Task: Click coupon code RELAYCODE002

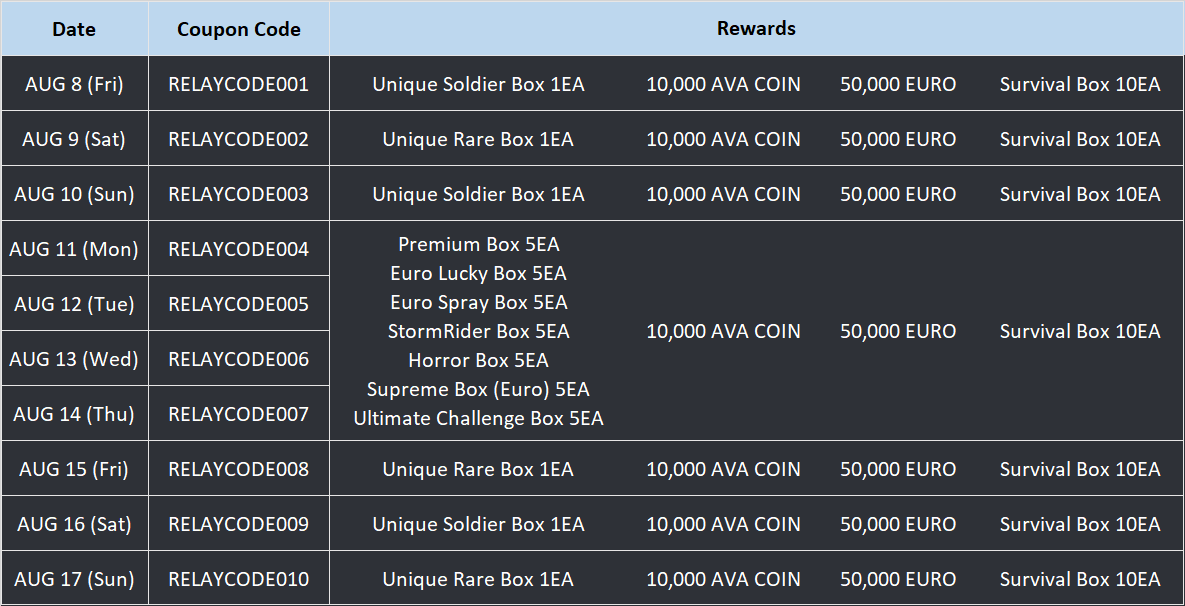Action: tap(239, 139)
